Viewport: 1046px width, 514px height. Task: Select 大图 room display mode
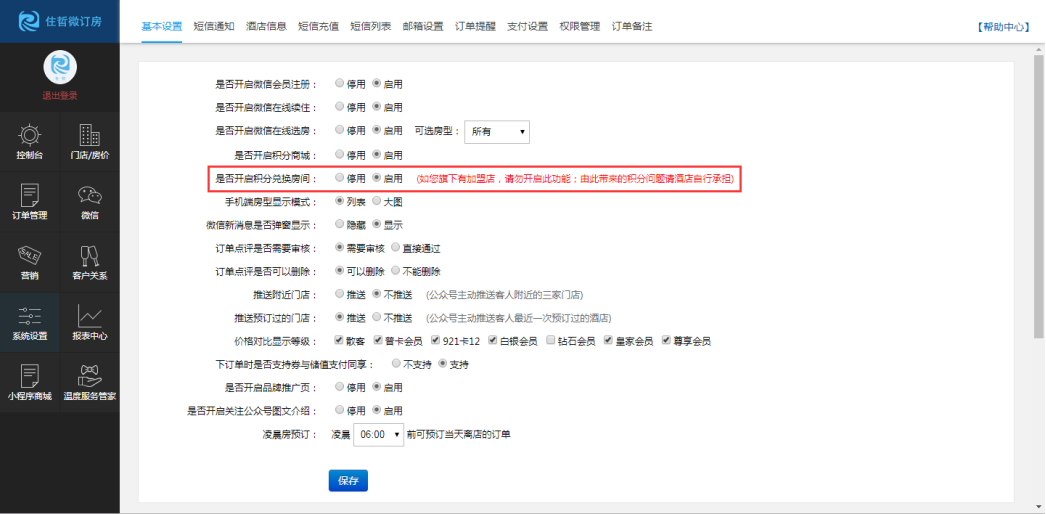tap(376, 201)
